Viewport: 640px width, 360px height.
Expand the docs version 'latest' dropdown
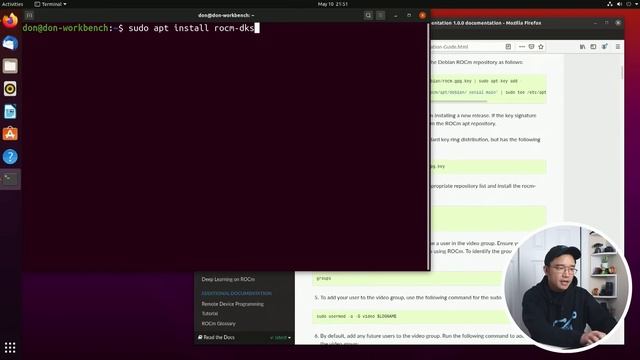pos(280,338)
